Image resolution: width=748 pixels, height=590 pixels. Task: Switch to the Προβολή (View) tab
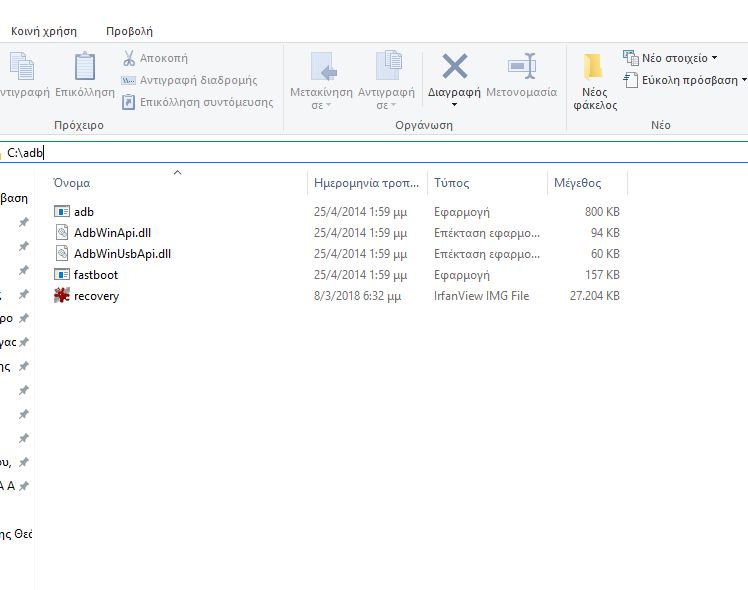coord(129,31)
